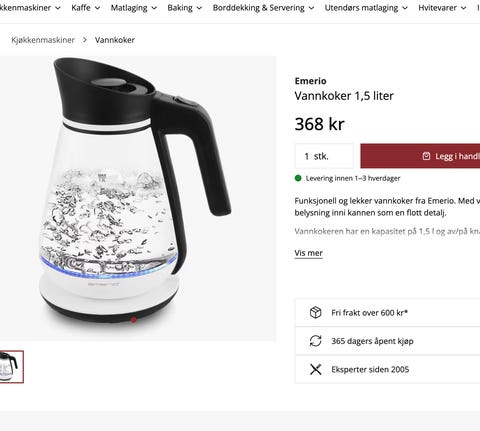480x431 pixels.
Task: Add kettle with Legg i handlekurv button
Action: [x=420, y=156]
